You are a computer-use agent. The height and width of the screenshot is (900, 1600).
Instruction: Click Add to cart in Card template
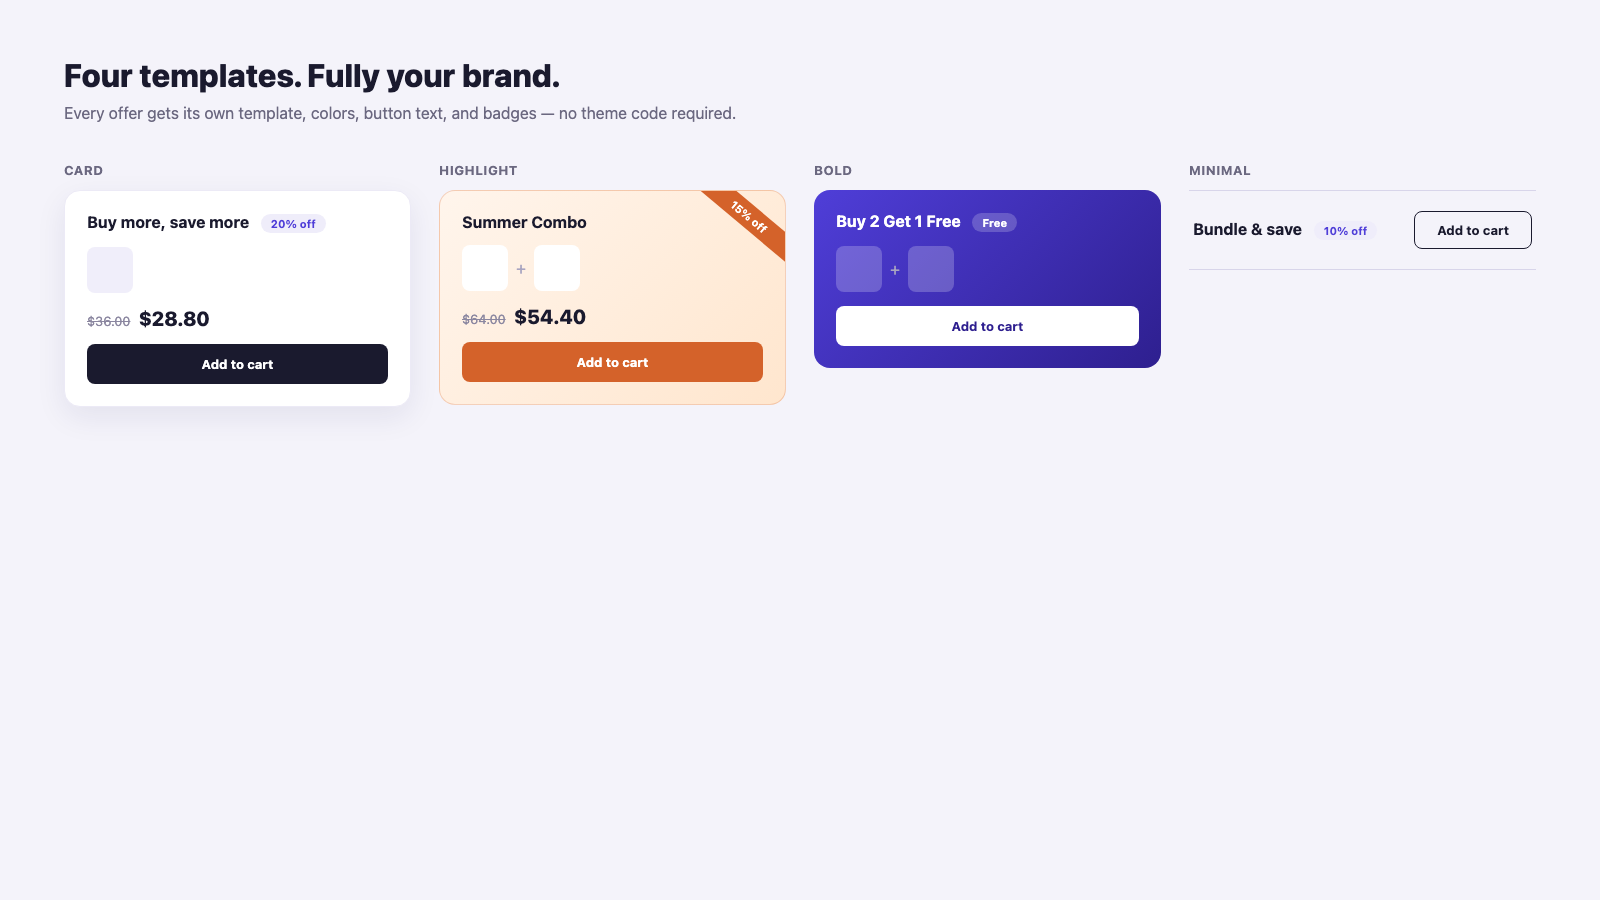tap(237, 364)
